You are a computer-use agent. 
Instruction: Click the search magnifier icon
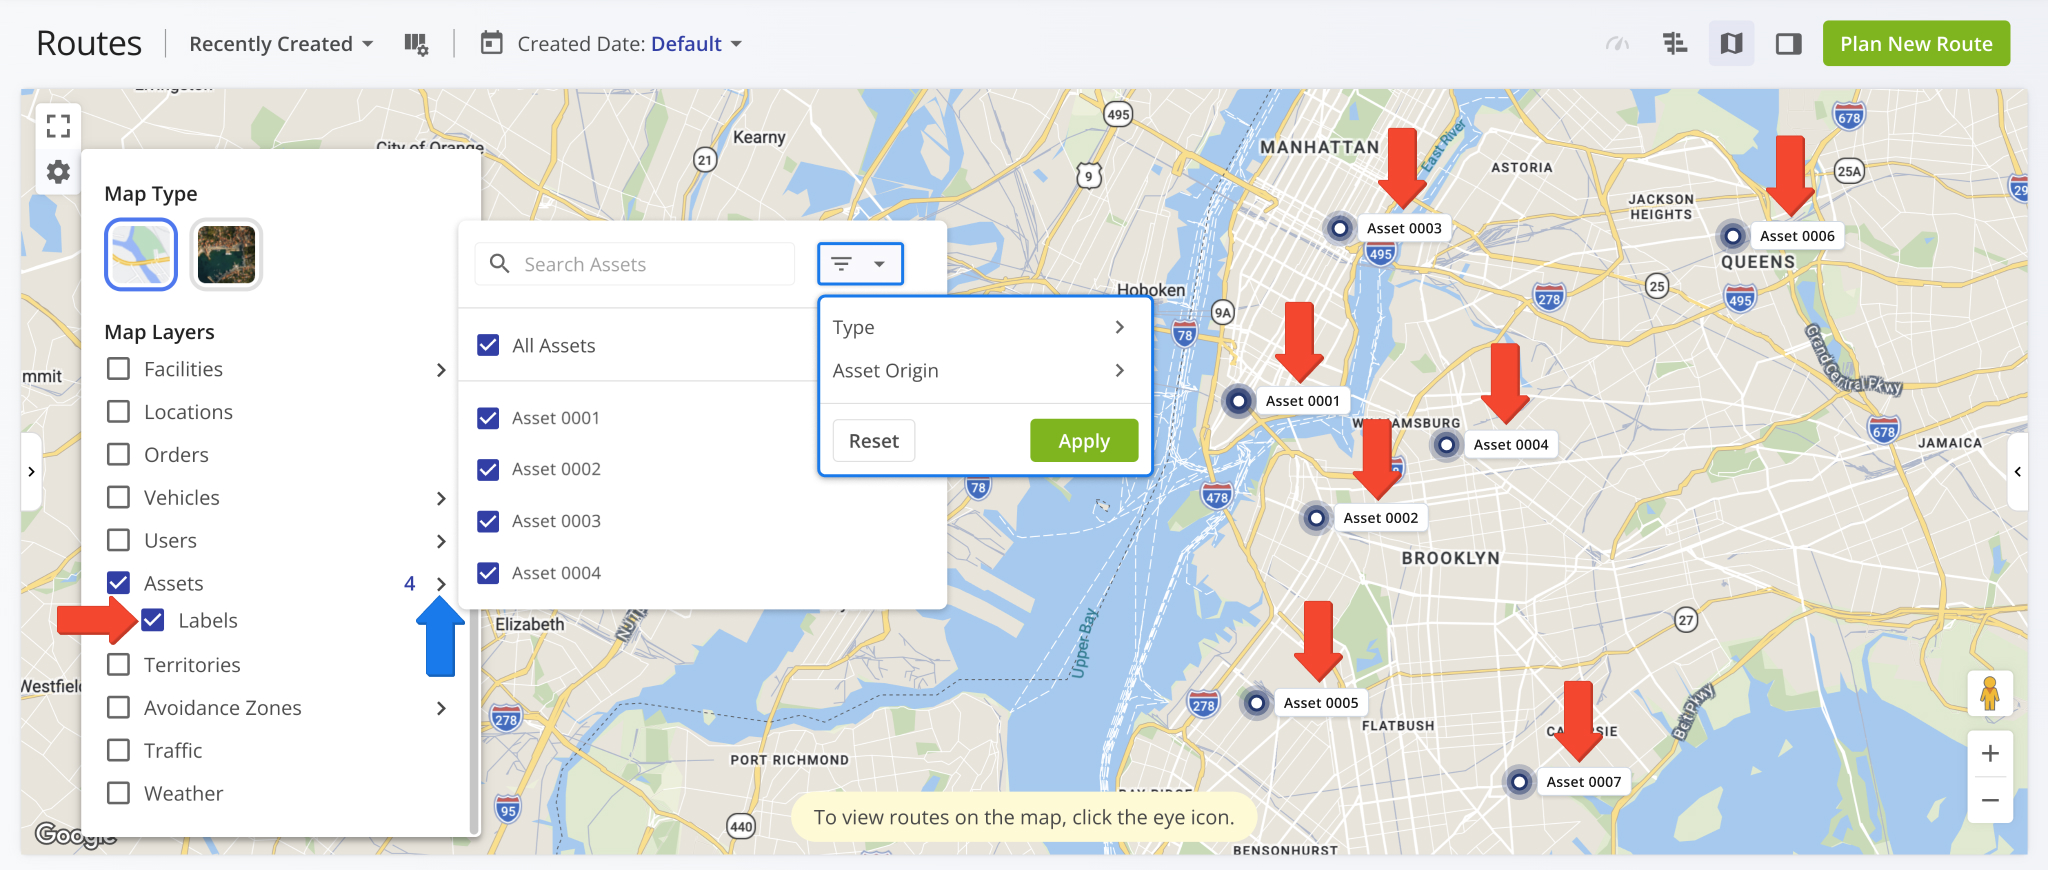pyautogui.click(x=499, y=264)
